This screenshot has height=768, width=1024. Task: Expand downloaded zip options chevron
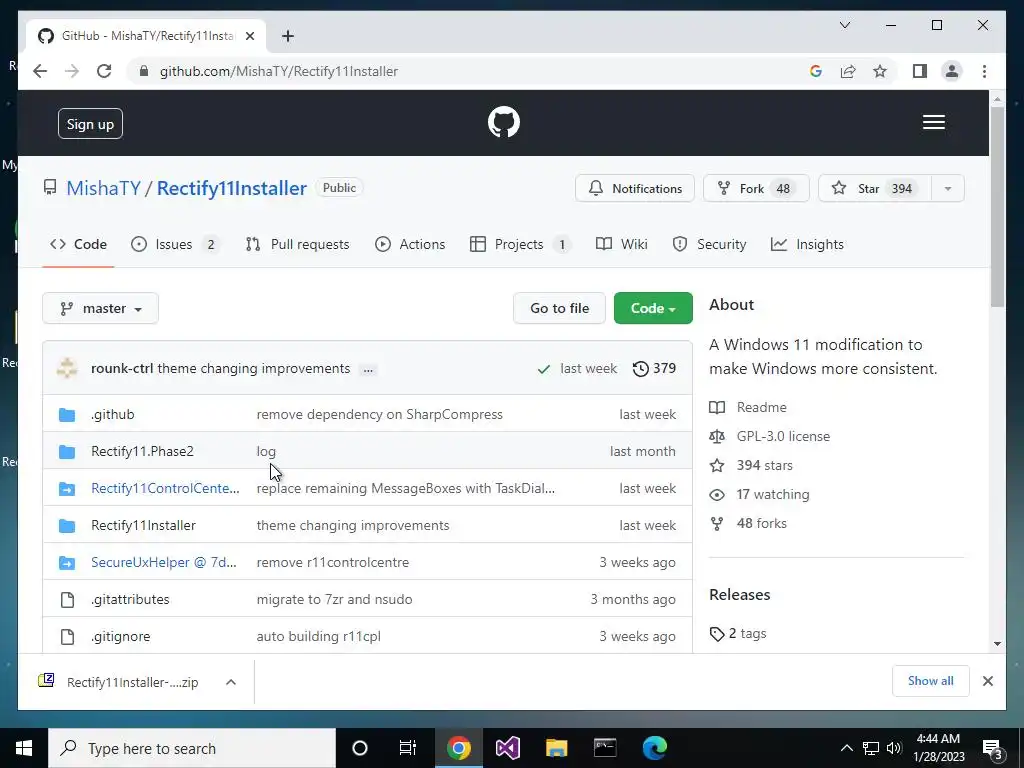click(x=231, y=682)
